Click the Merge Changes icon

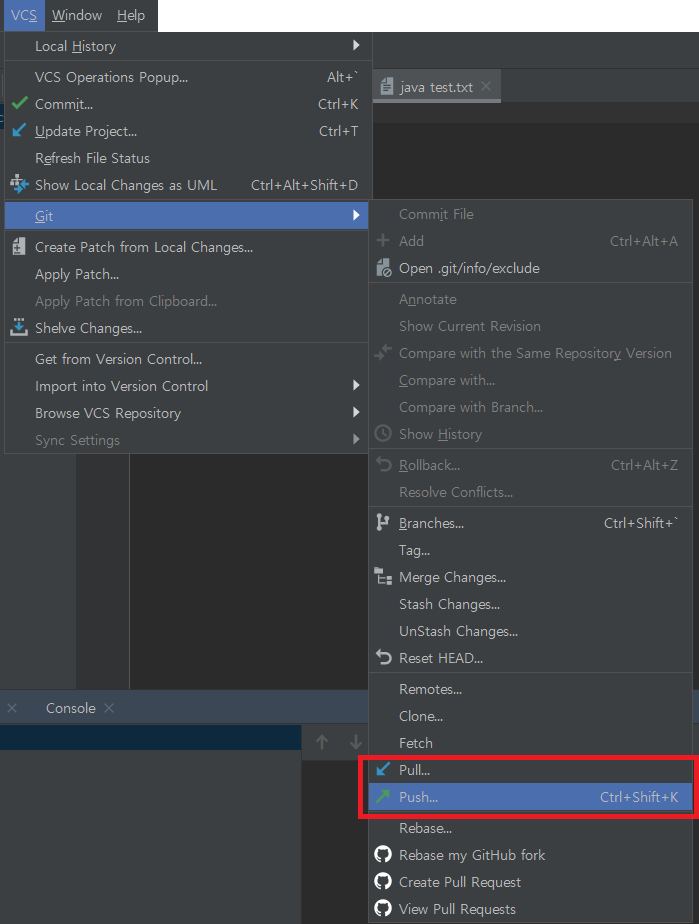(383, 576)
